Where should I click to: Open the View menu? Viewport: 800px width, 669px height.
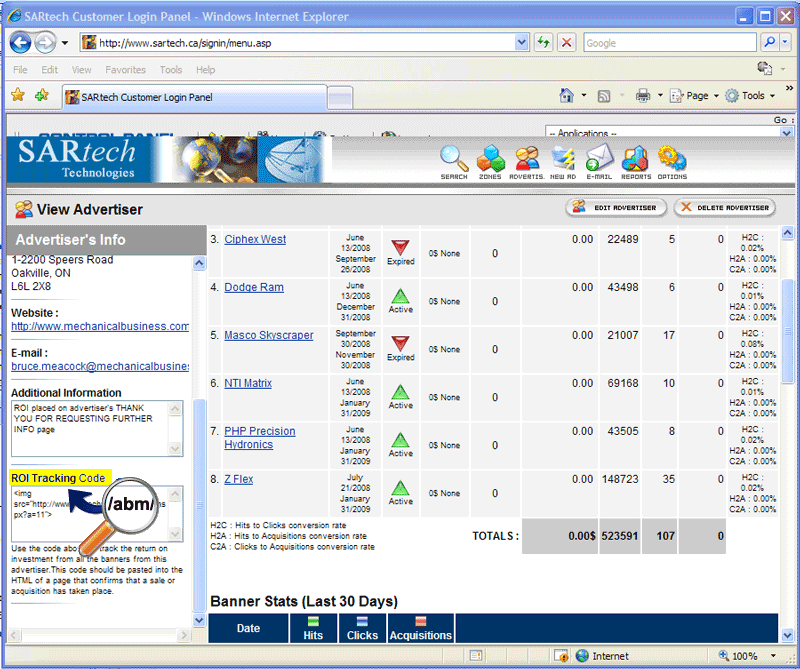point(81,69)
